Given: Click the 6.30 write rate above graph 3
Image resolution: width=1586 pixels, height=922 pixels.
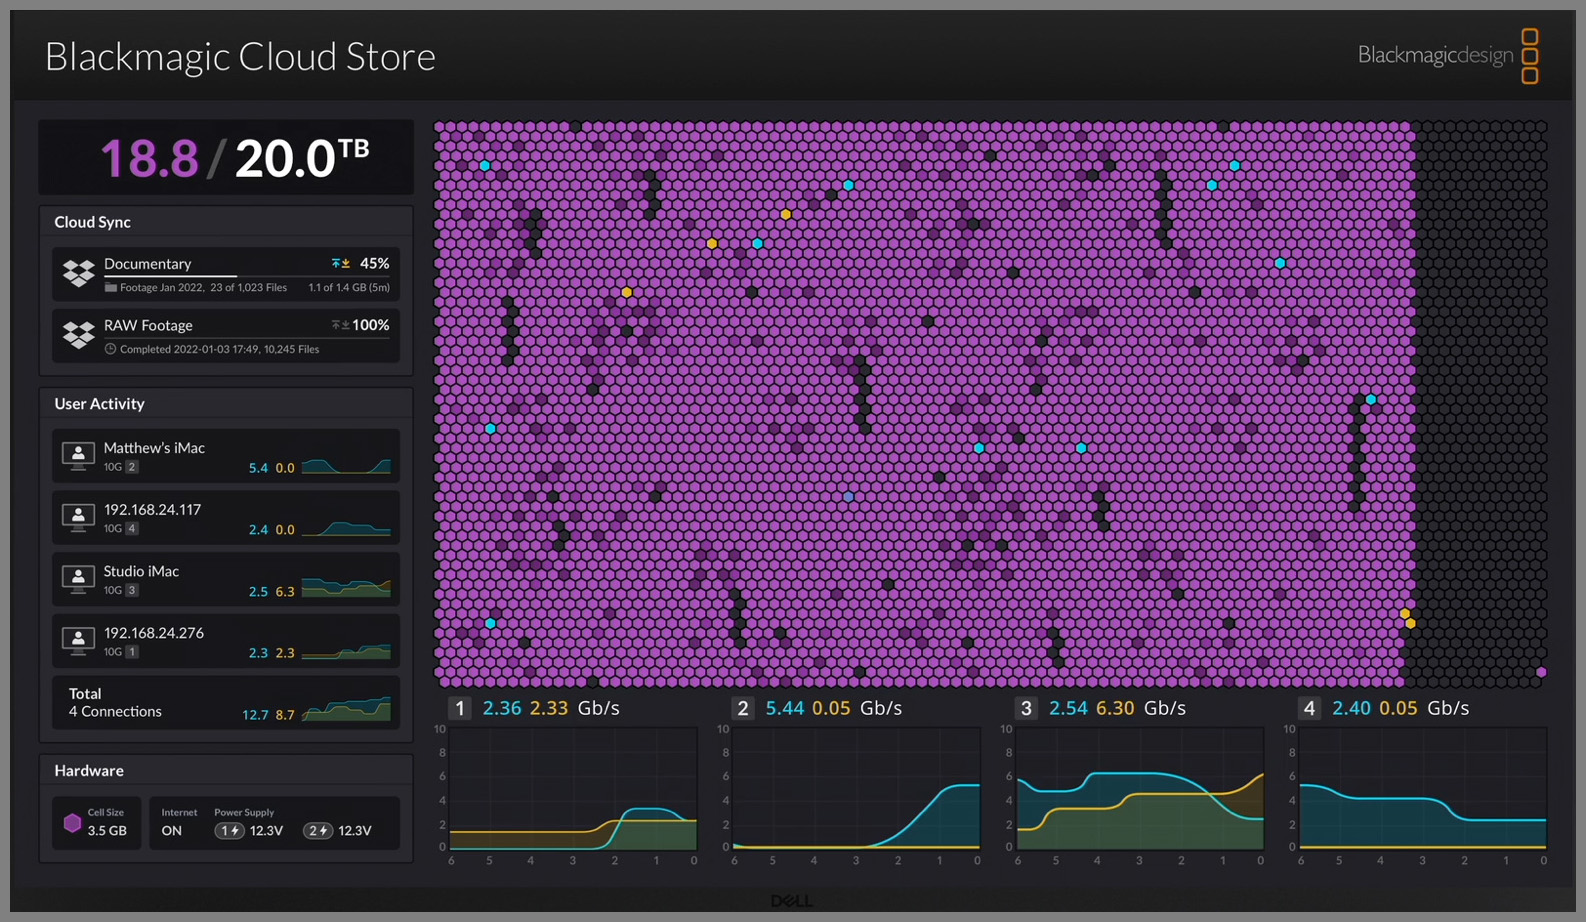Looking at the screenshot, I should pos(1115,708).
